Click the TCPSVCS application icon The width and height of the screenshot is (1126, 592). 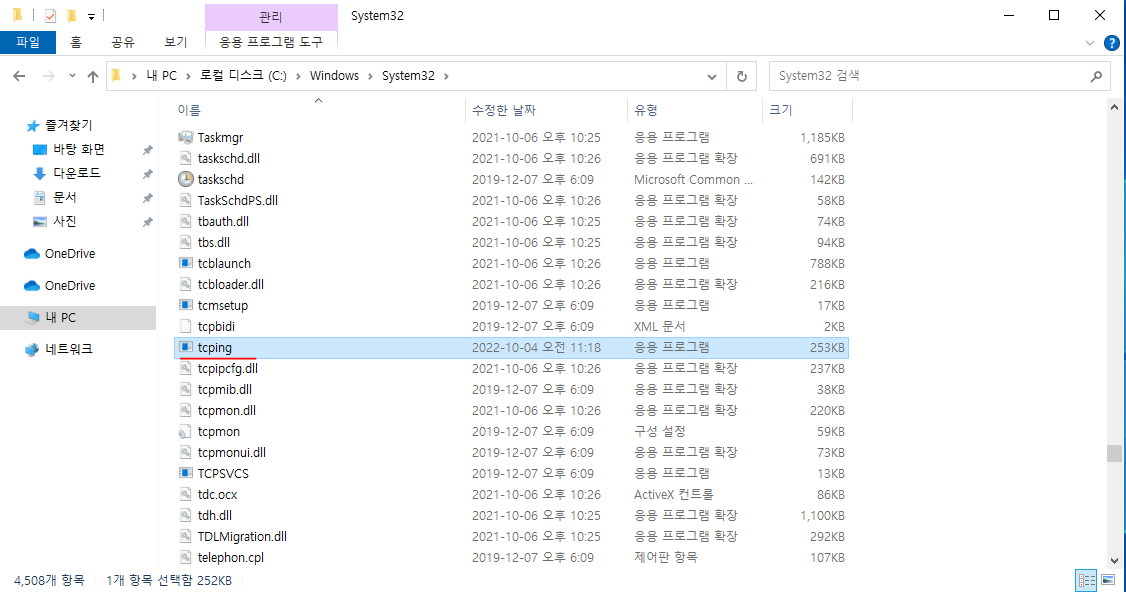pyautogui.click(x=185, y=473)
